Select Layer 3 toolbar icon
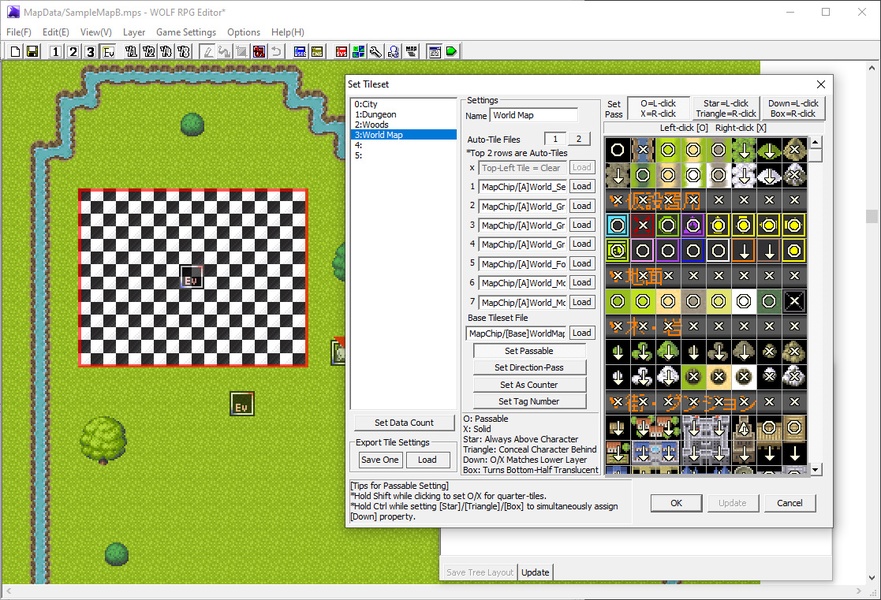The width and height of the screenshot is (881, 600). click(91, 51)
